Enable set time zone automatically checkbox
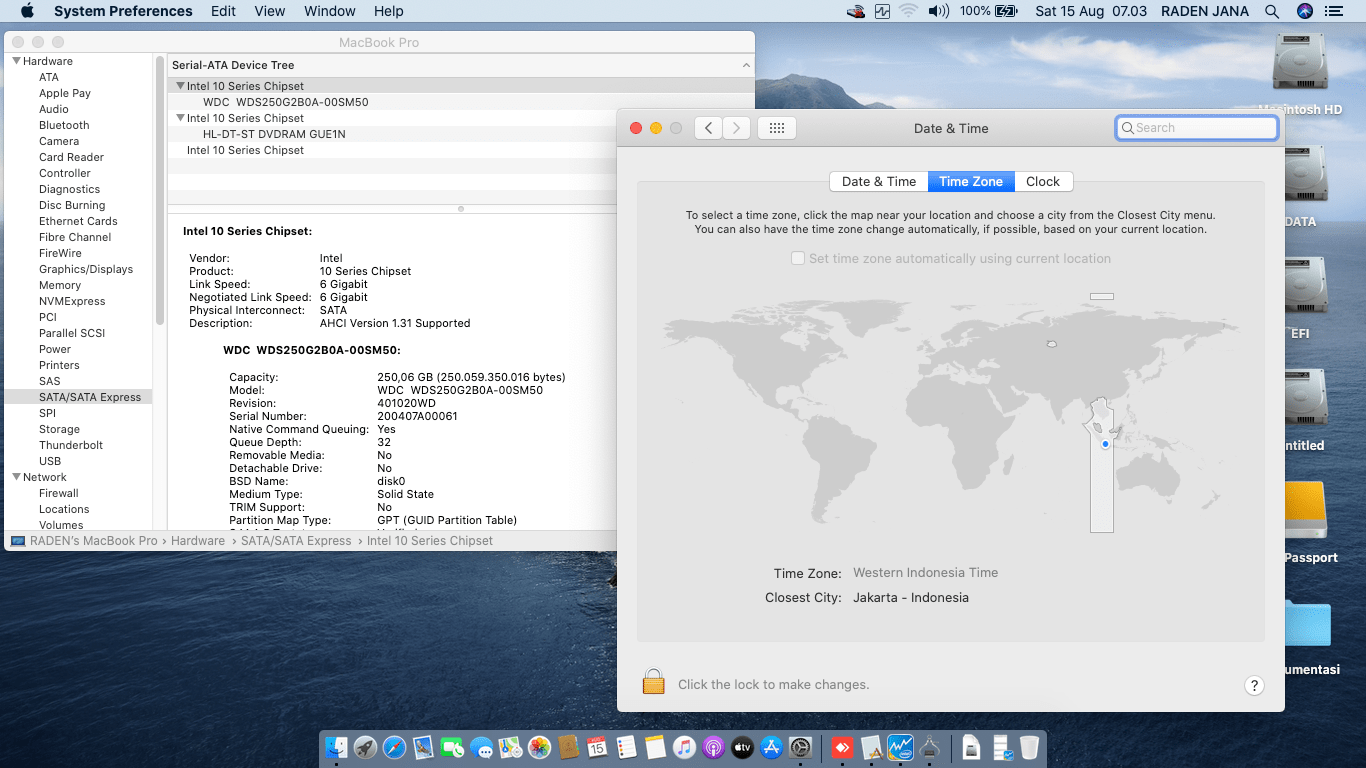Viewport: 1366px width, 768px height. [798, 258]
